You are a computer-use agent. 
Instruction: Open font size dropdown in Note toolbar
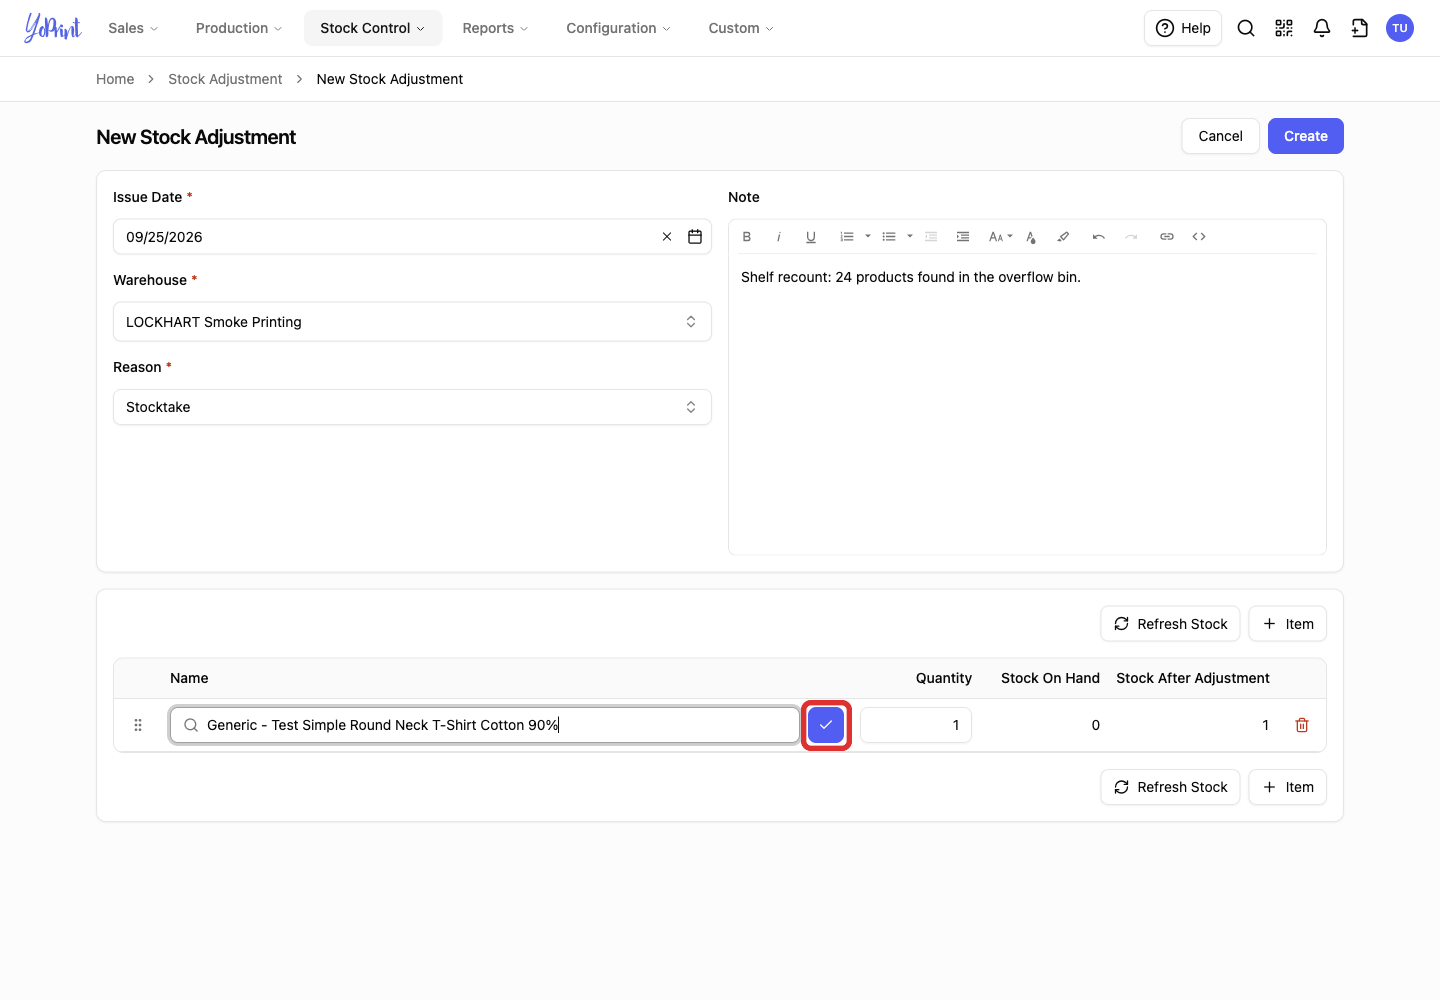1000,237
